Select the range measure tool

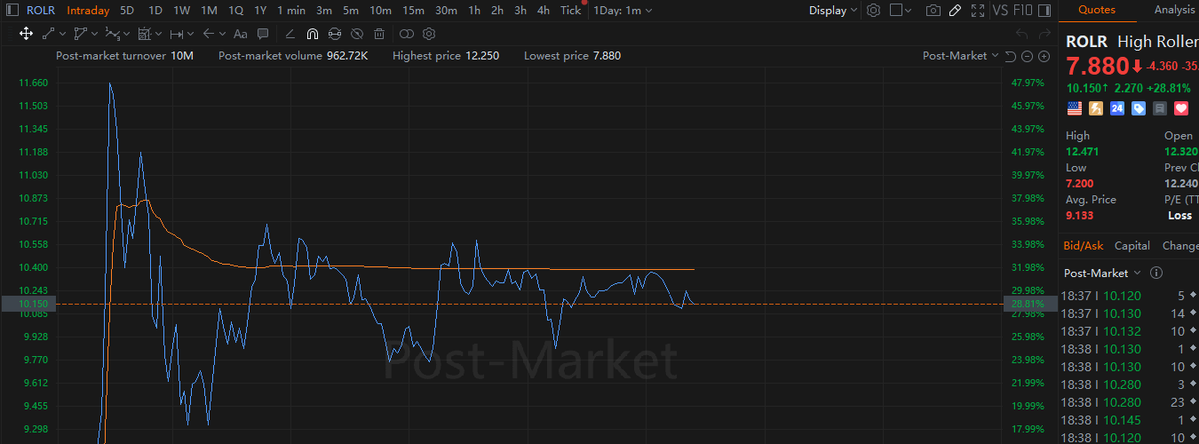(x=176, y=34)
